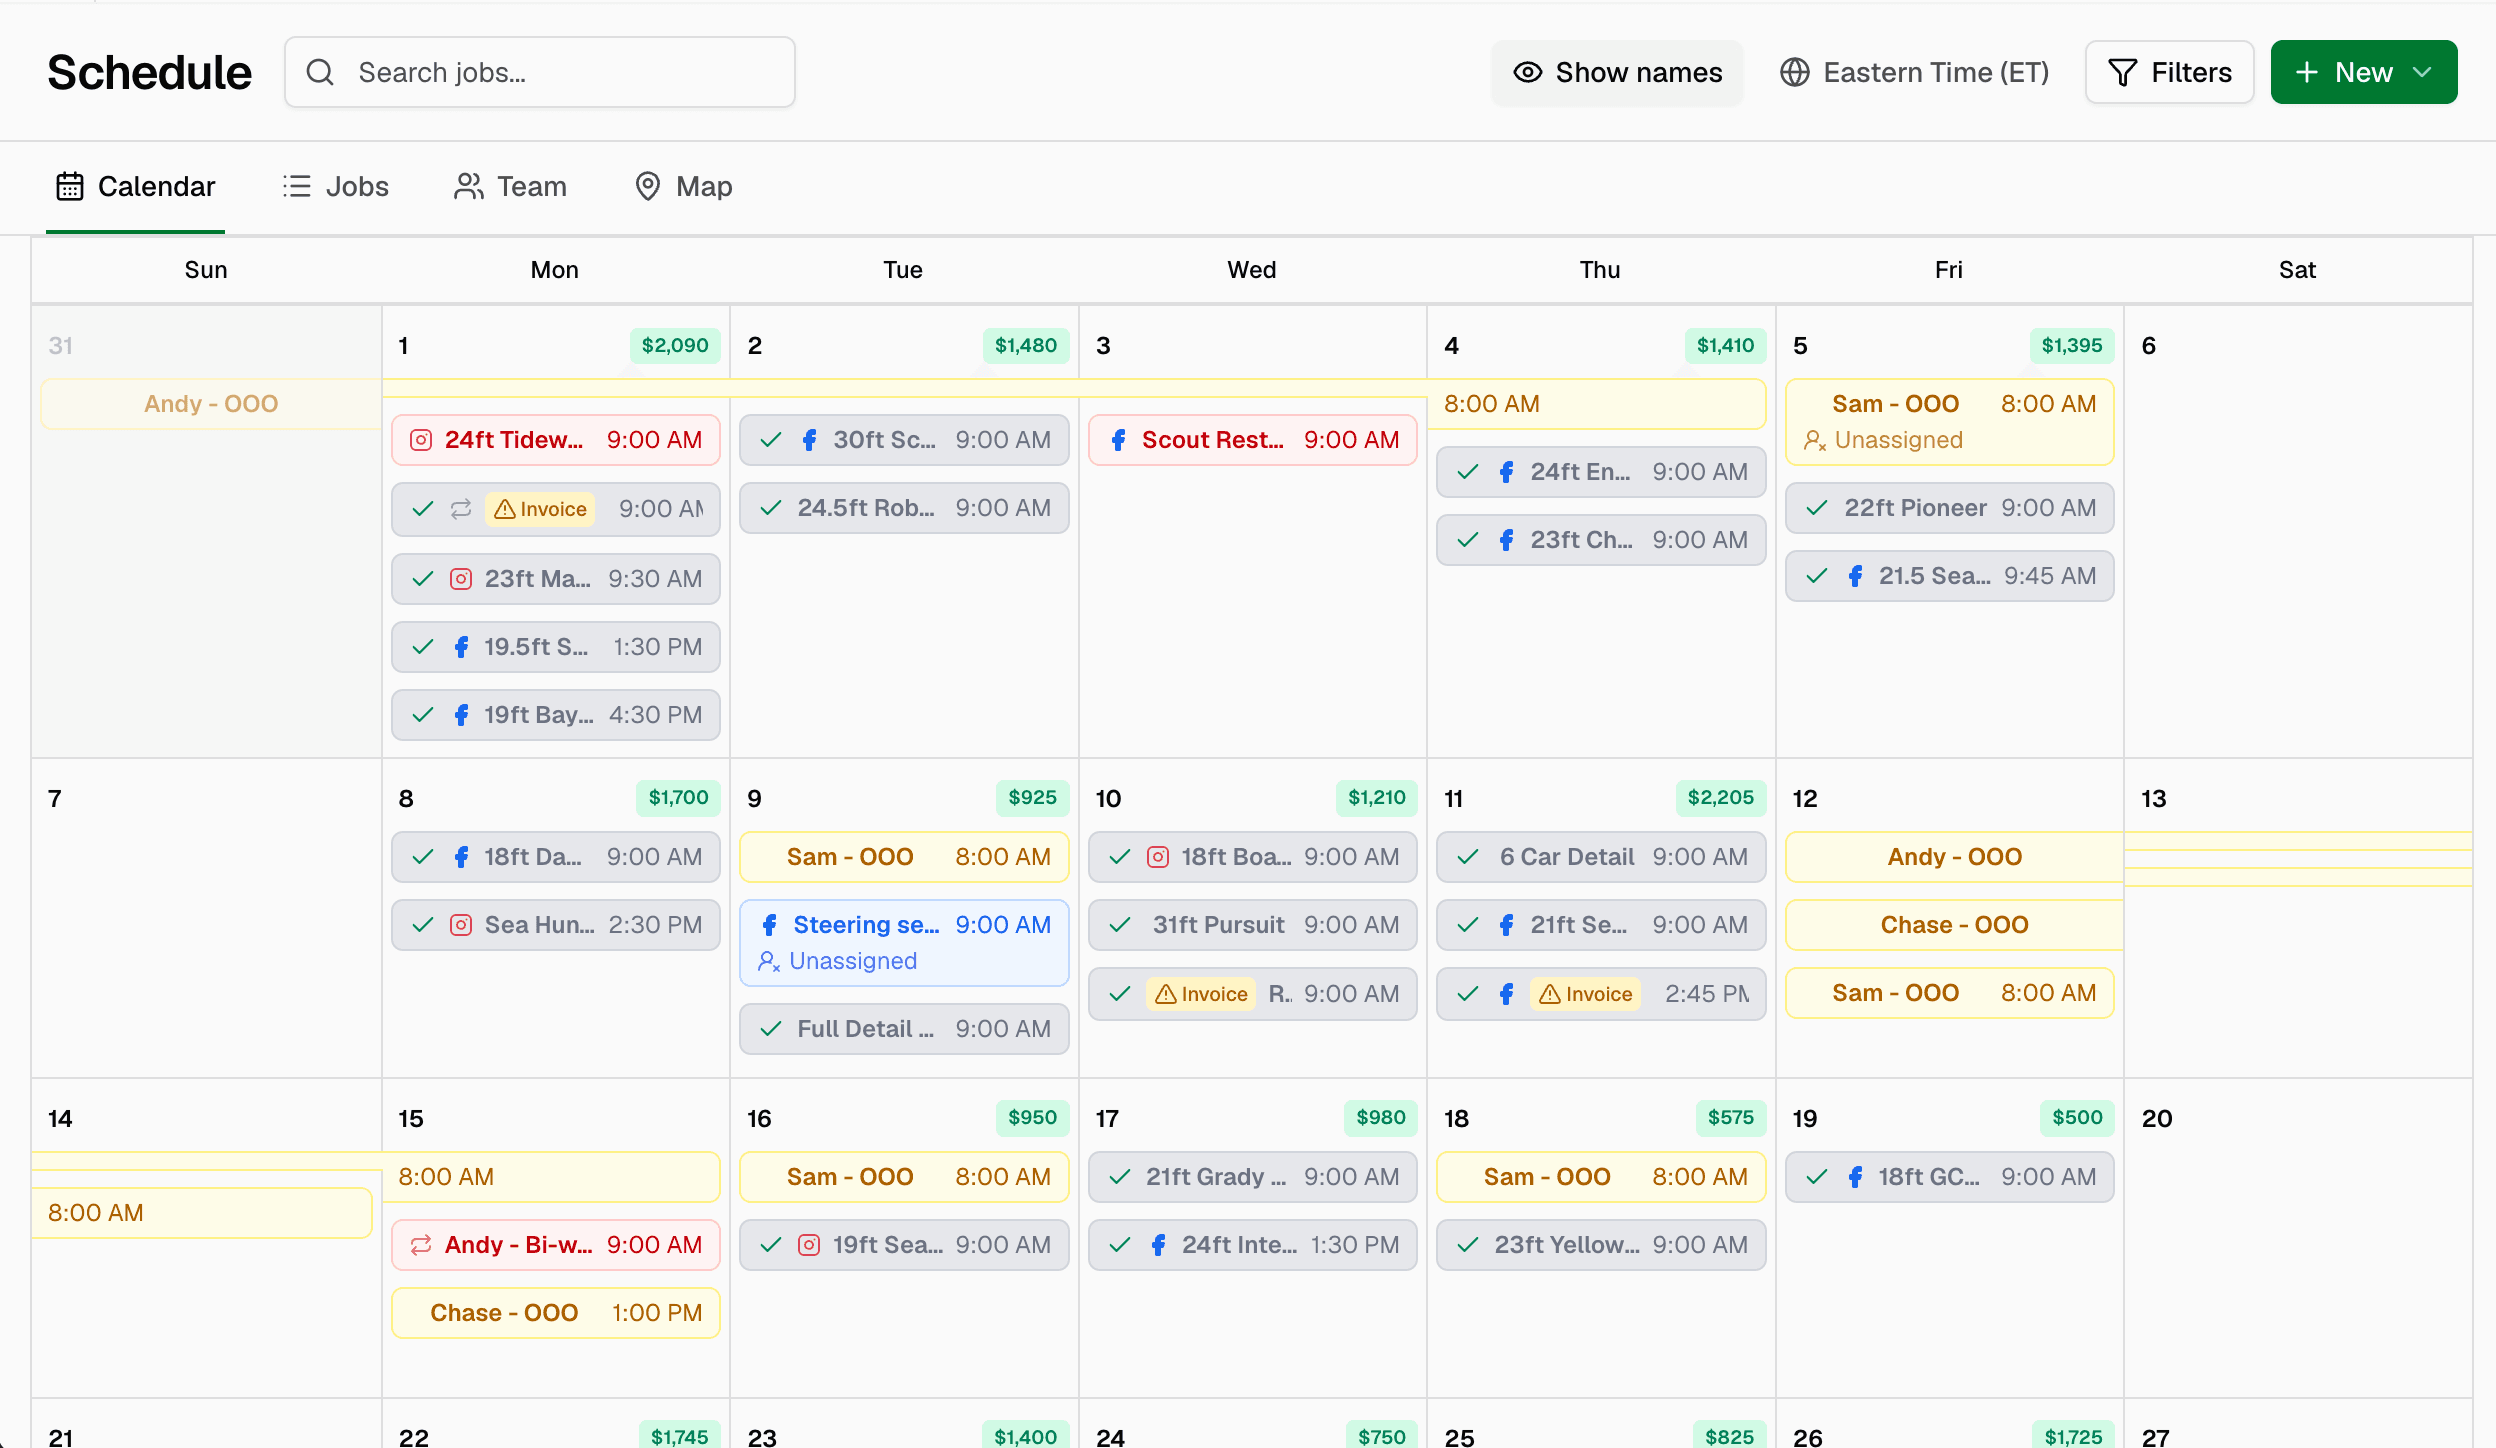Click Facebook icon on 21.5 Sea... job

pyautogui.click(x=1855, y=576)
